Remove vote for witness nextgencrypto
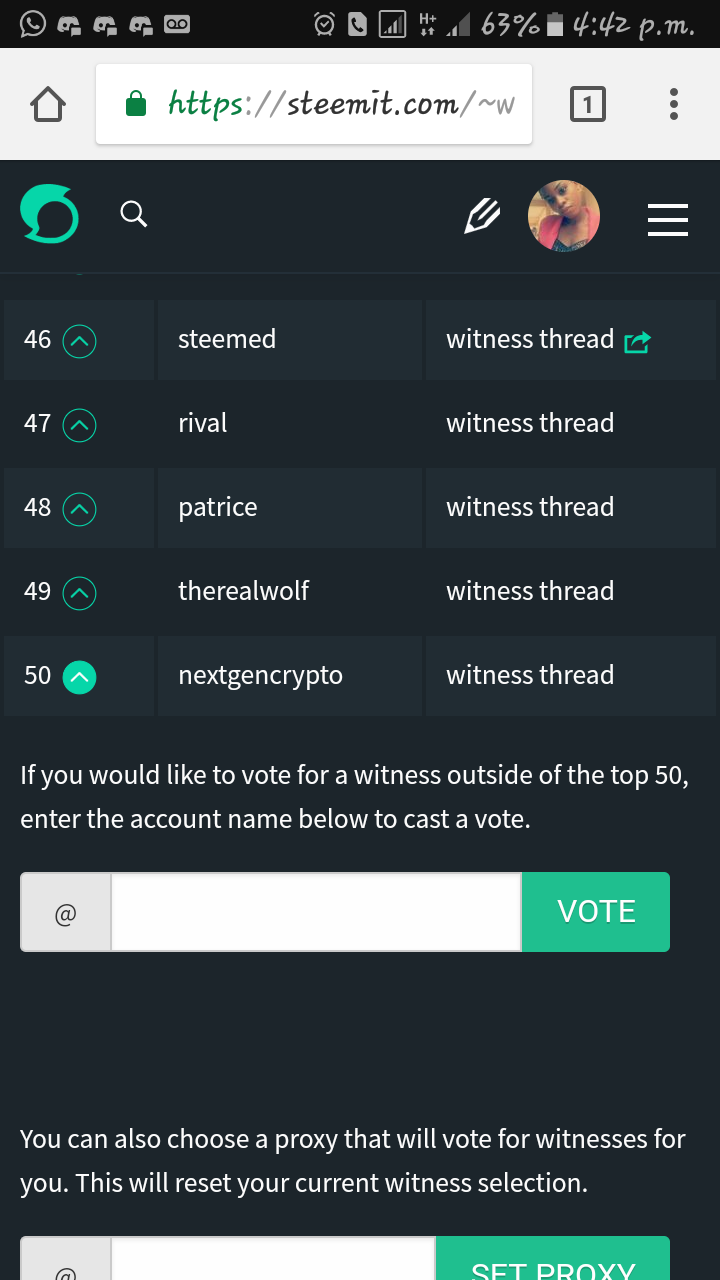The image size is (720, 1280). 80,678
